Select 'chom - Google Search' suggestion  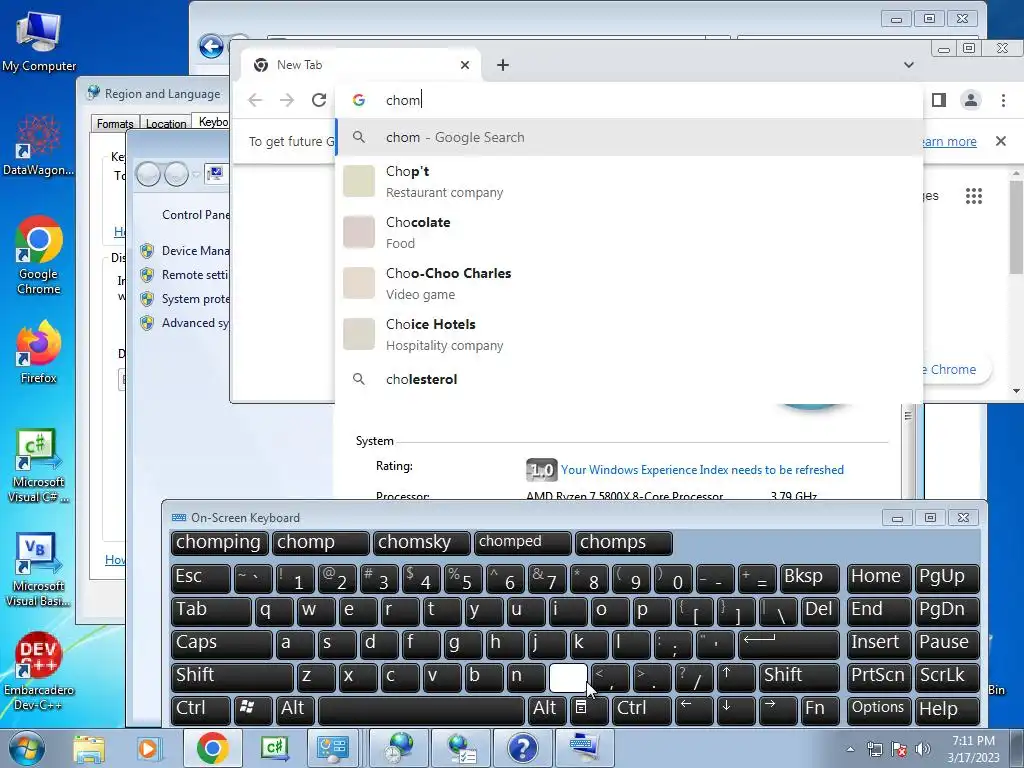click(x=629, y=137)
